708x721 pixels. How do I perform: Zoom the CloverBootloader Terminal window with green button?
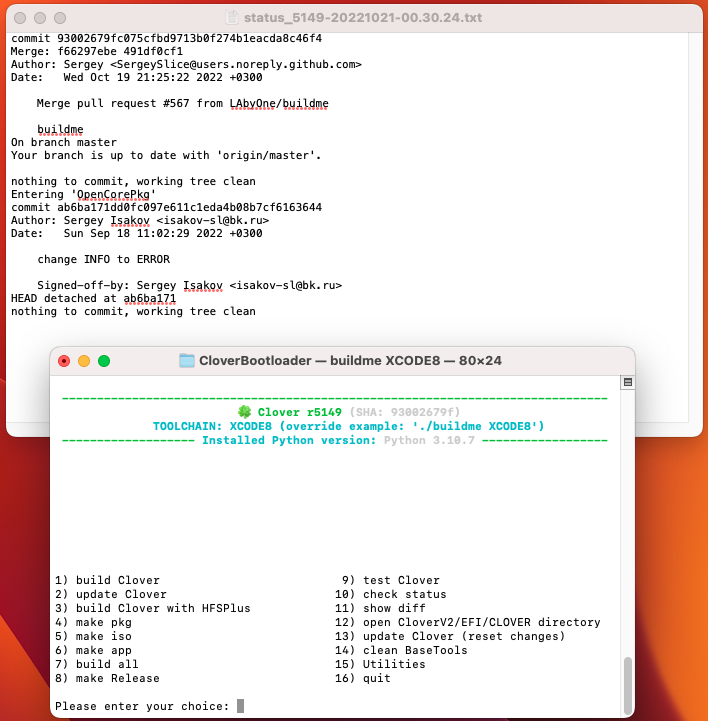(104, 361)
